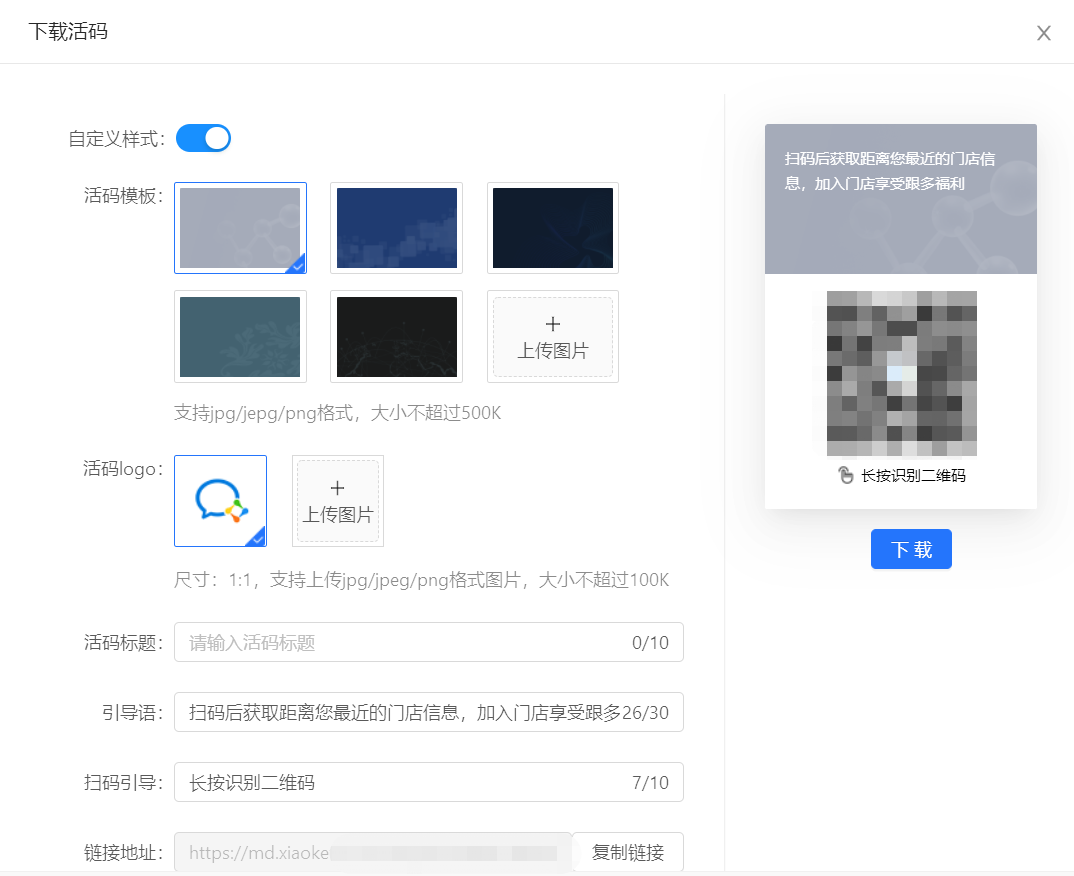This screenshot has height=876, width=1074.
Task: Upload a custom logo image
Action: coord(338,501)
